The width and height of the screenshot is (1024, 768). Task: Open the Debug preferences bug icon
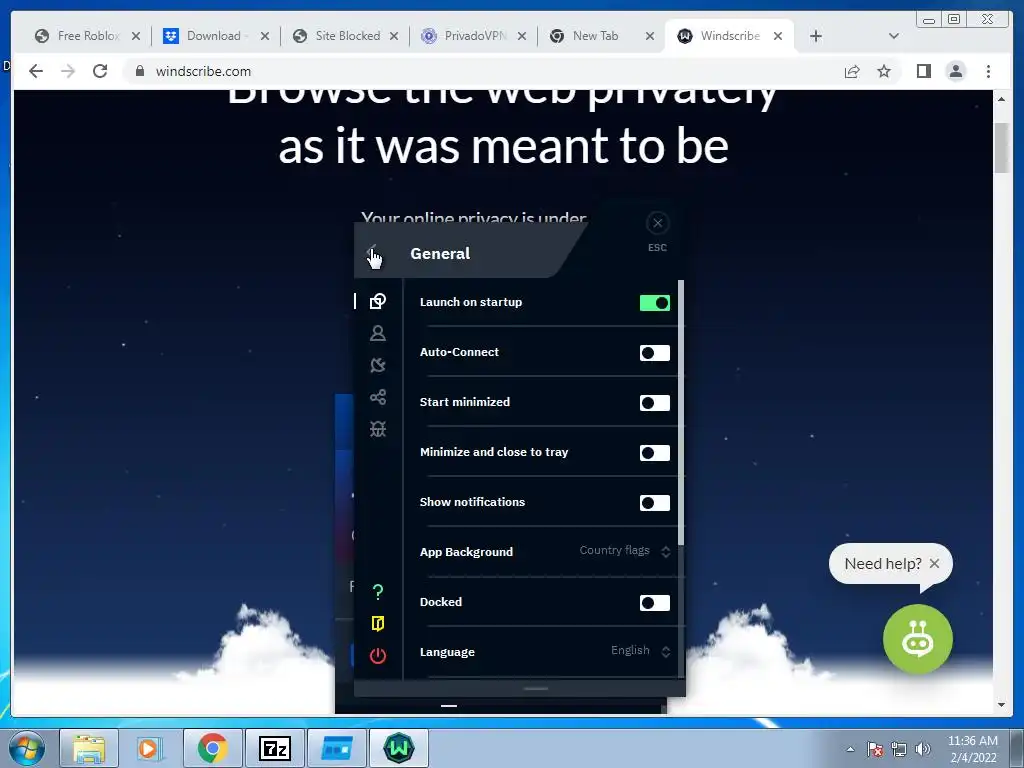377,429
